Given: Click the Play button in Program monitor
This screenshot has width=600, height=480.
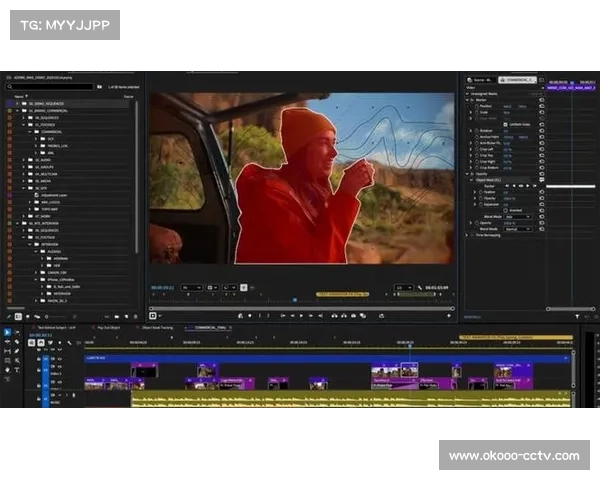Looking at the screenshot, I should click(x=302, y=316).
